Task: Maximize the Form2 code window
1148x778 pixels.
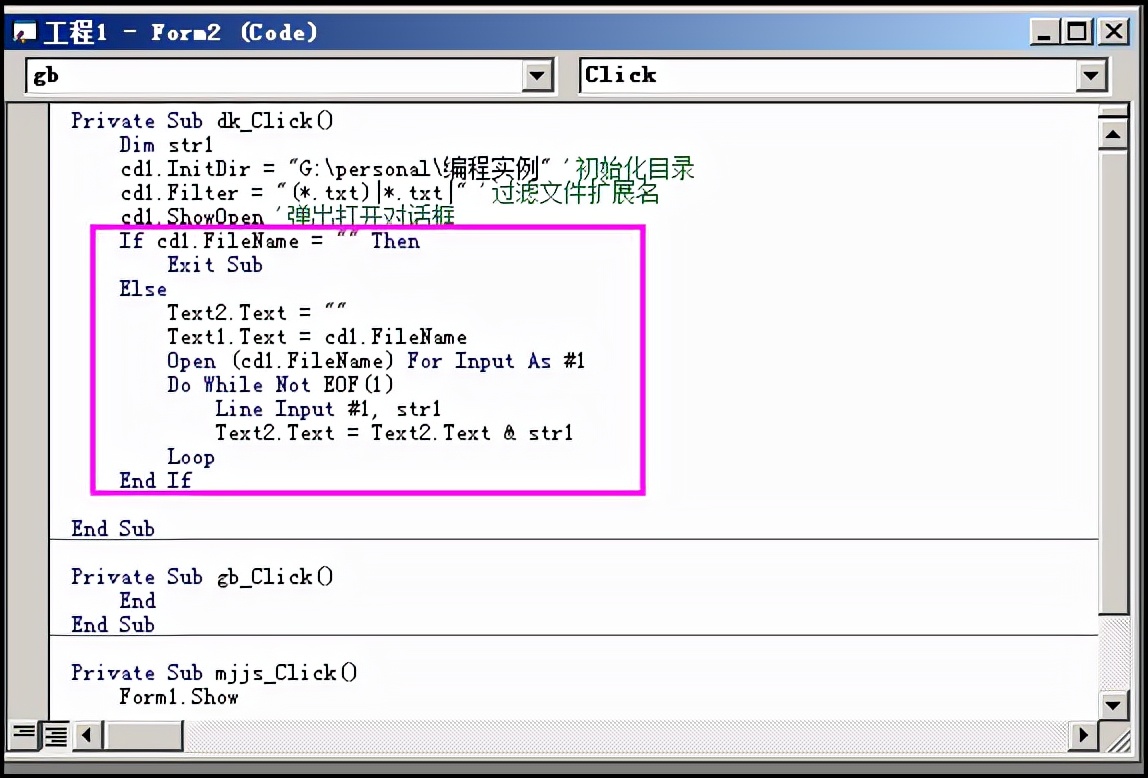Action: pyautogui.click(x=1078, y=32)
